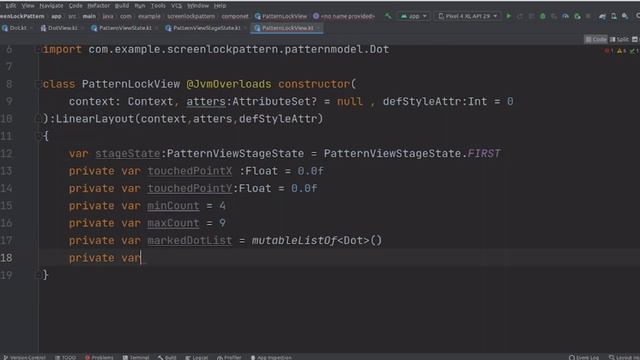Open the Help menu
The image size is (640, 360).
(220, 6)
